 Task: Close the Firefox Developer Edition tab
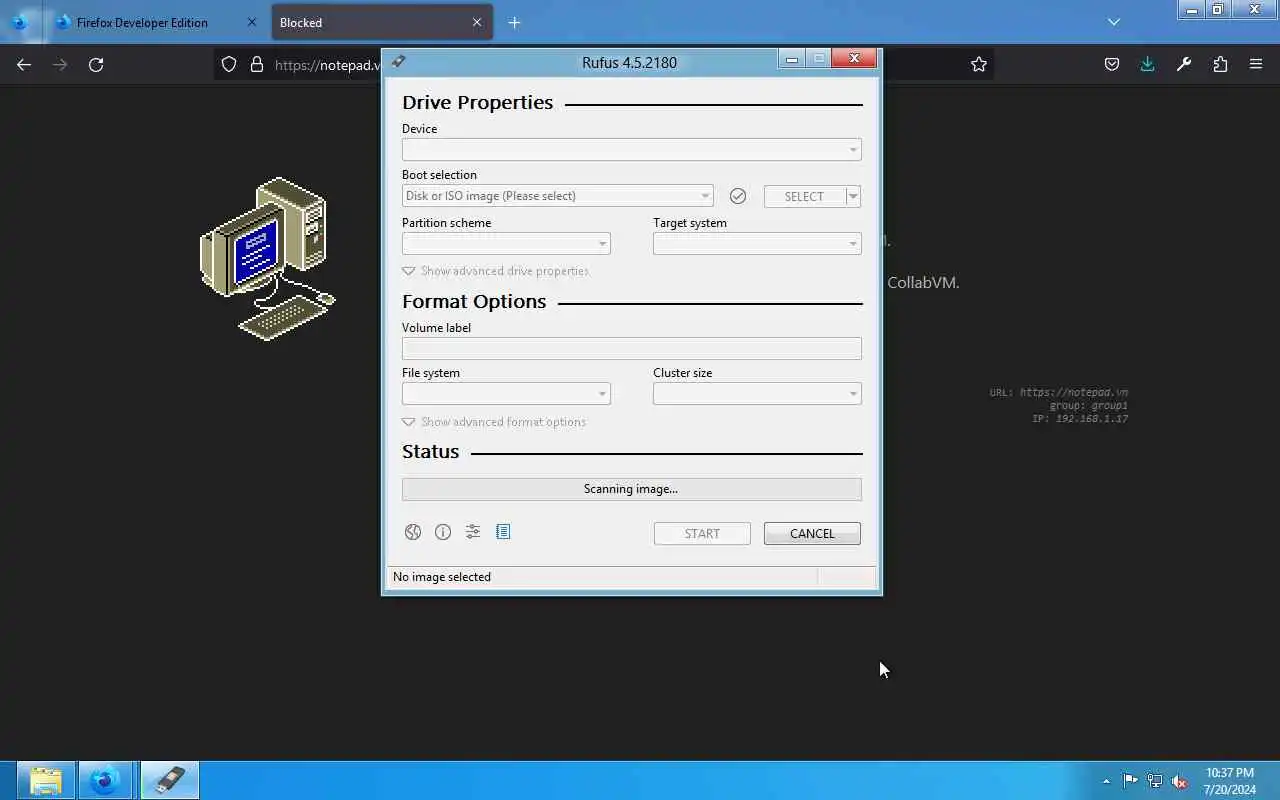pyautogui.click(x=252, y=22)
